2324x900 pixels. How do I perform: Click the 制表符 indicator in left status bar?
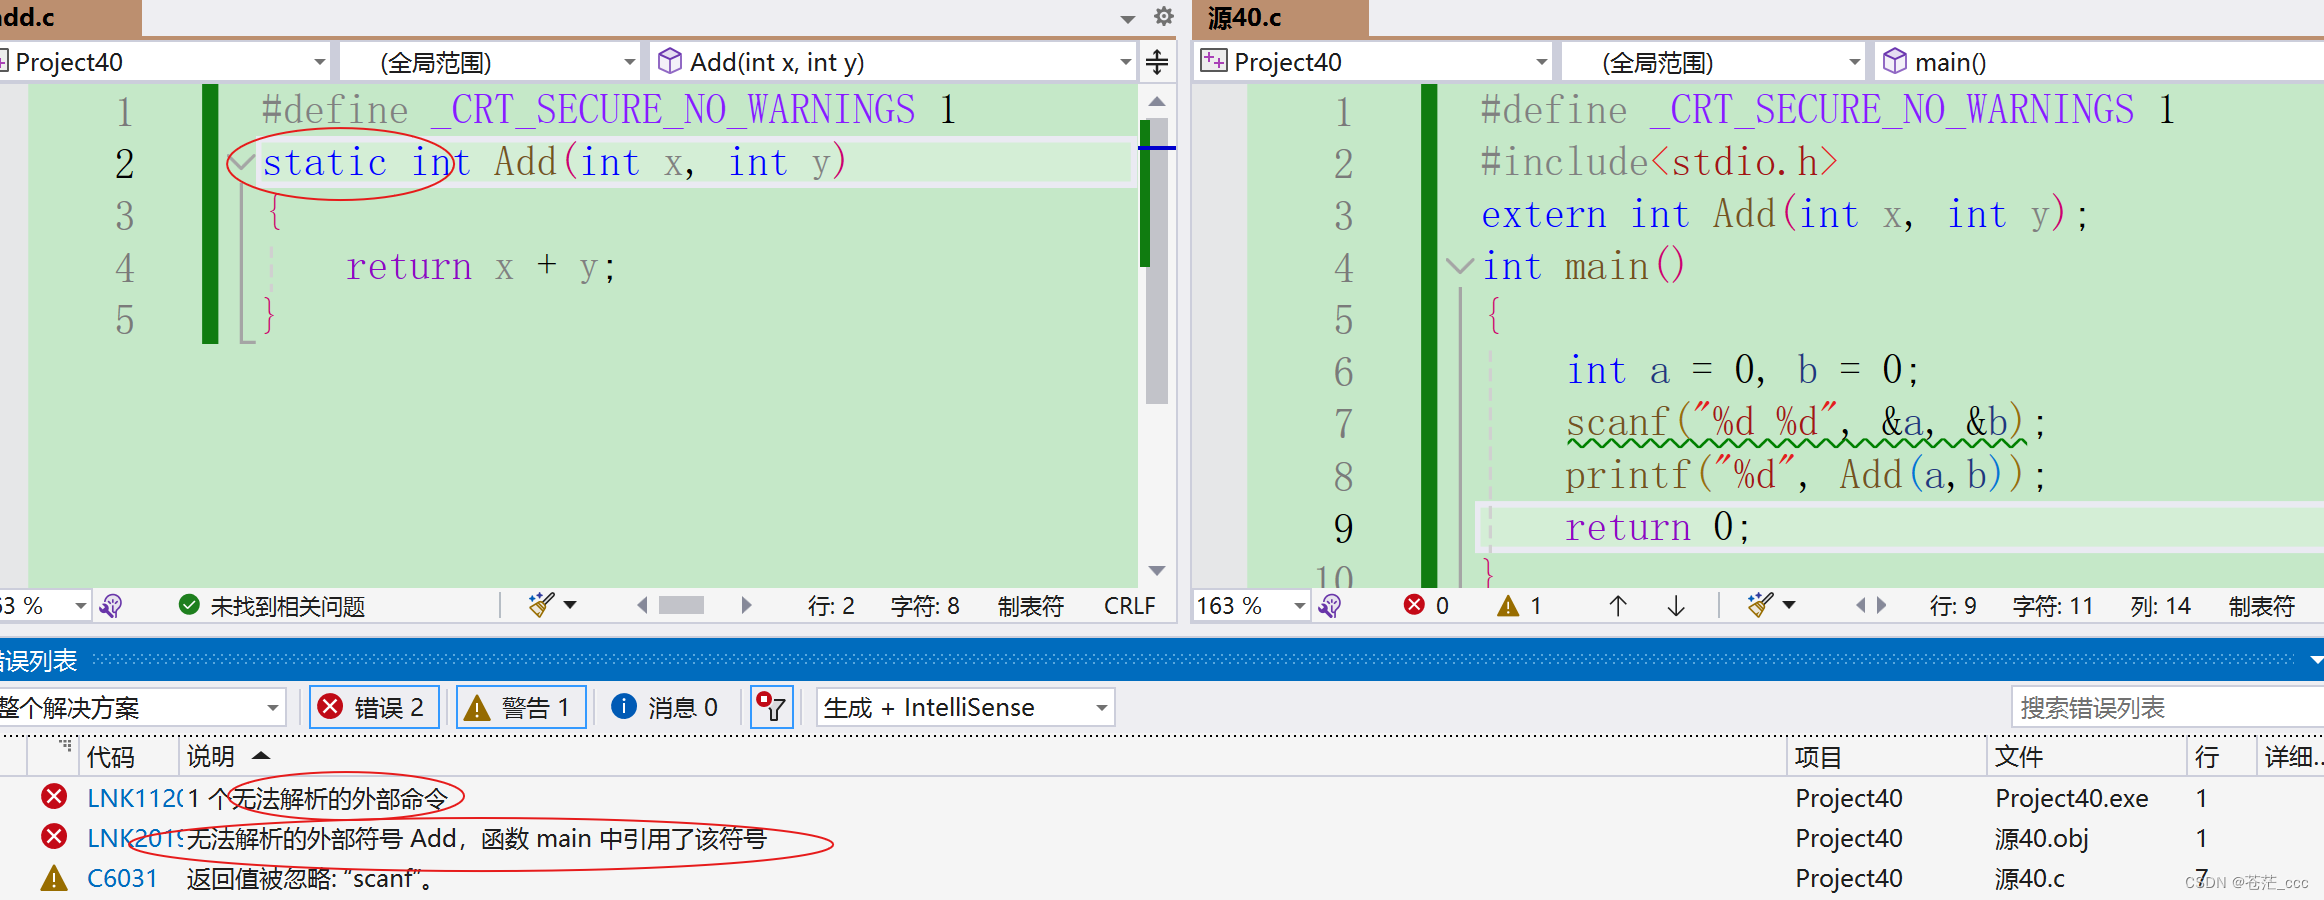[x=1031, y=606]
